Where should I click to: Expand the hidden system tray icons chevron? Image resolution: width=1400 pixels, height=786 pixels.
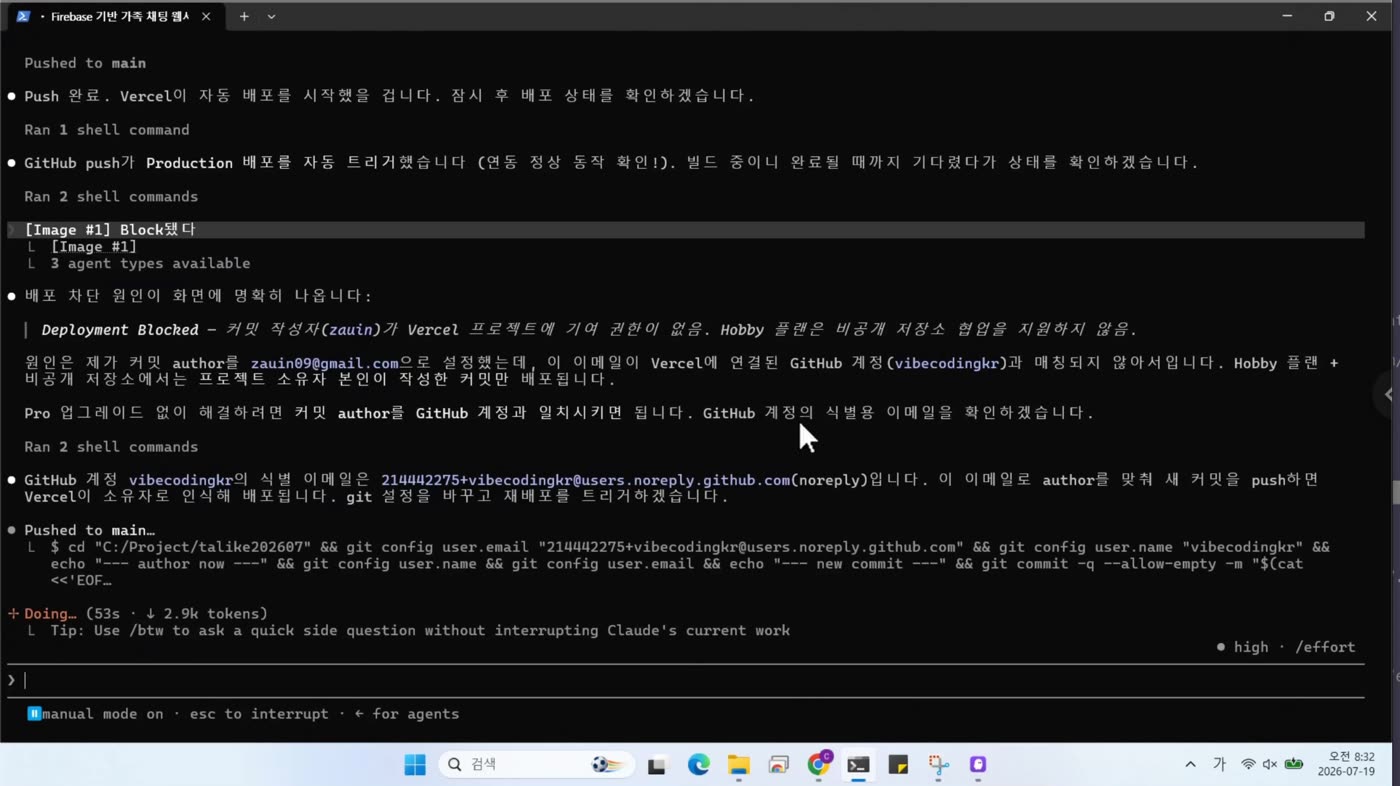1190,764
